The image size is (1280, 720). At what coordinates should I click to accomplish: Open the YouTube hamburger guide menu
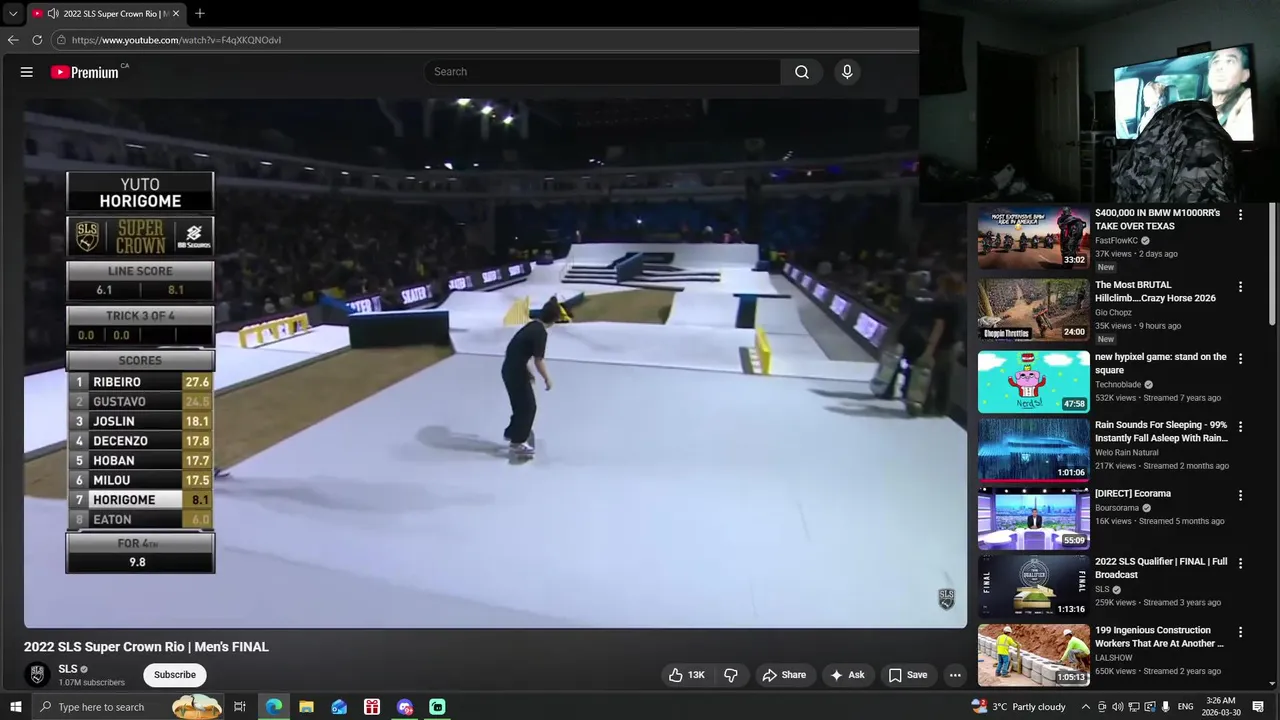tap(27, 72)
